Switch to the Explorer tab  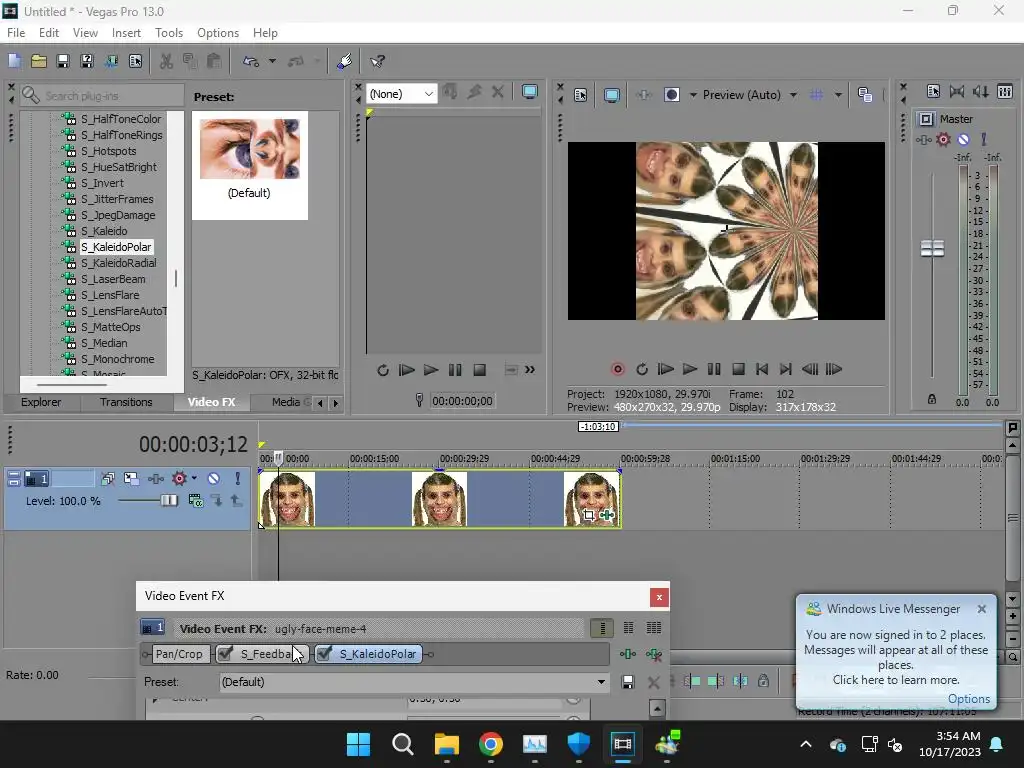[40, 402]
